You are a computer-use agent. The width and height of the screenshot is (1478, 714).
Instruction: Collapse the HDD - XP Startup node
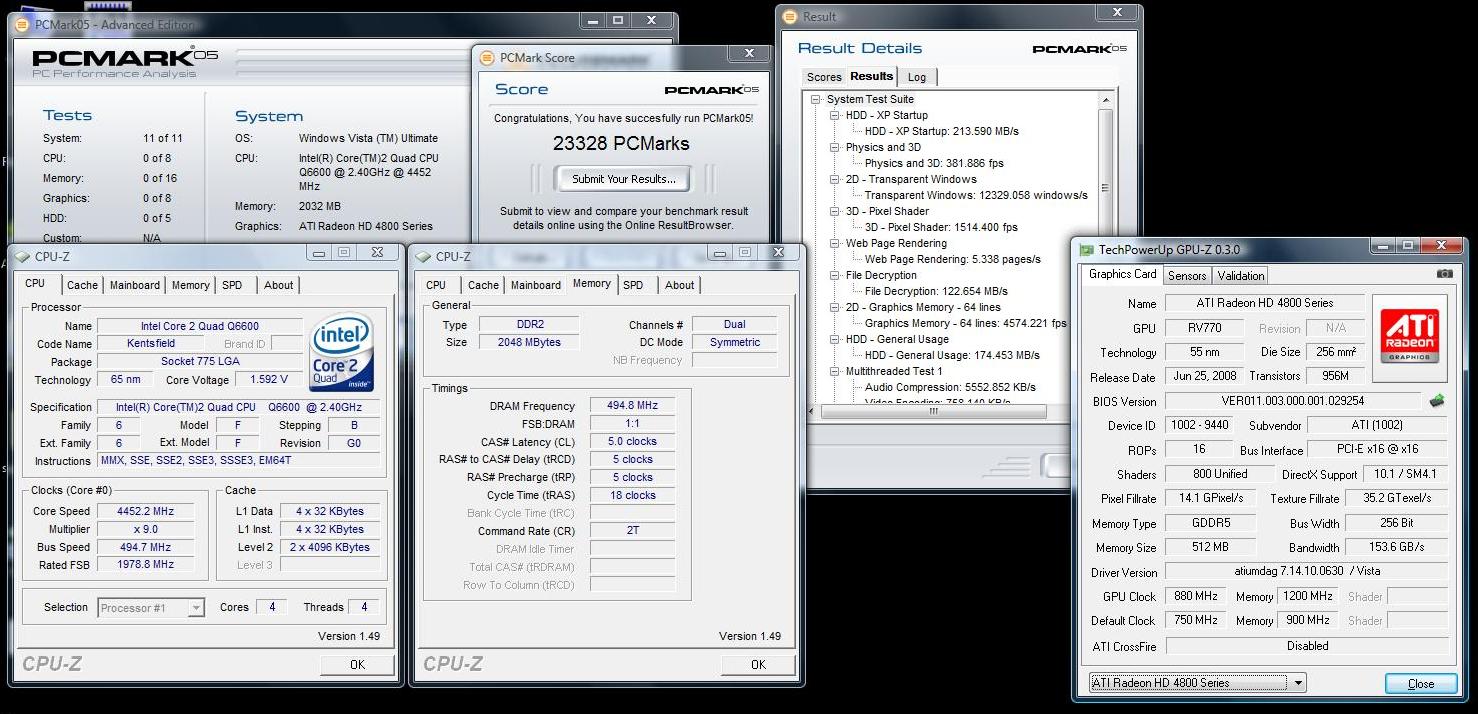click(x=835, y=115)
